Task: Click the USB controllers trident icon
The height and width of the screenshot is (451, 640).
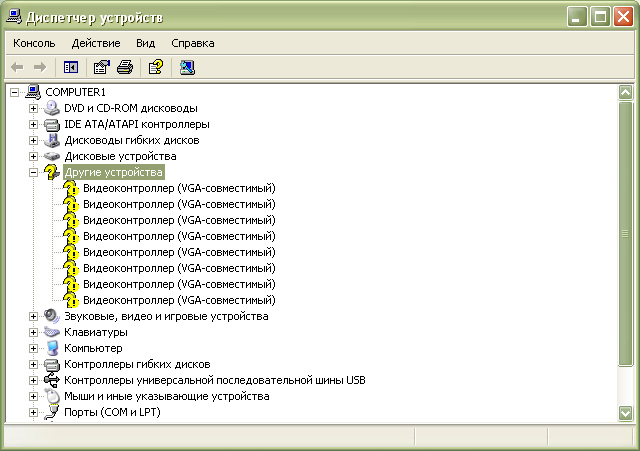Action: [x=52, y=380]
